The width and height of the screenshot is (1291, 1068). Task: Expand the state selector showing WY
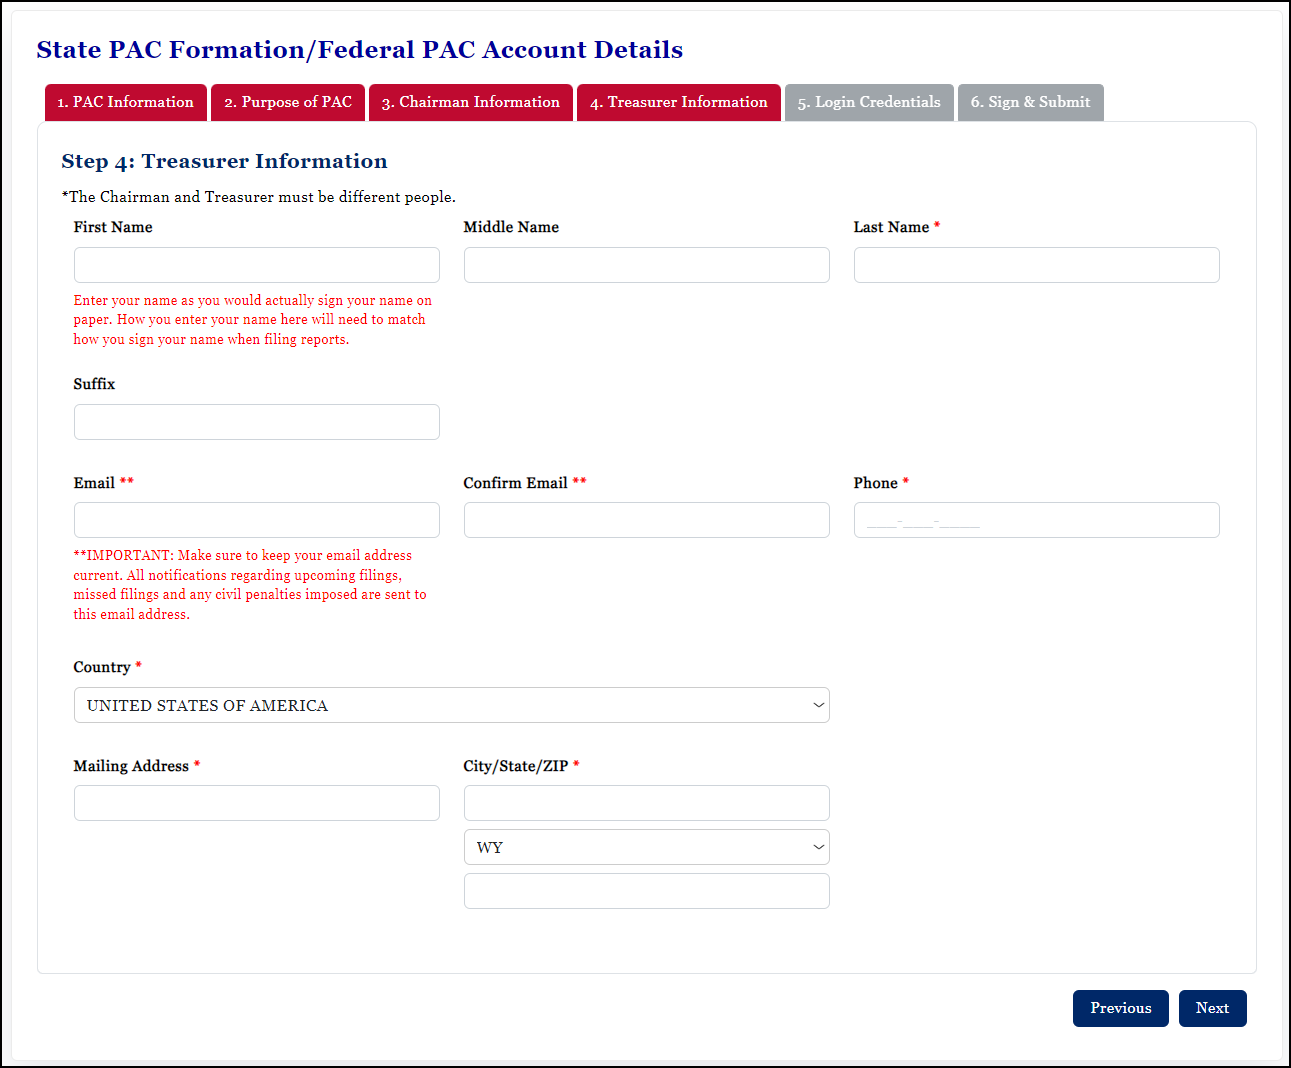click(646, 847)
